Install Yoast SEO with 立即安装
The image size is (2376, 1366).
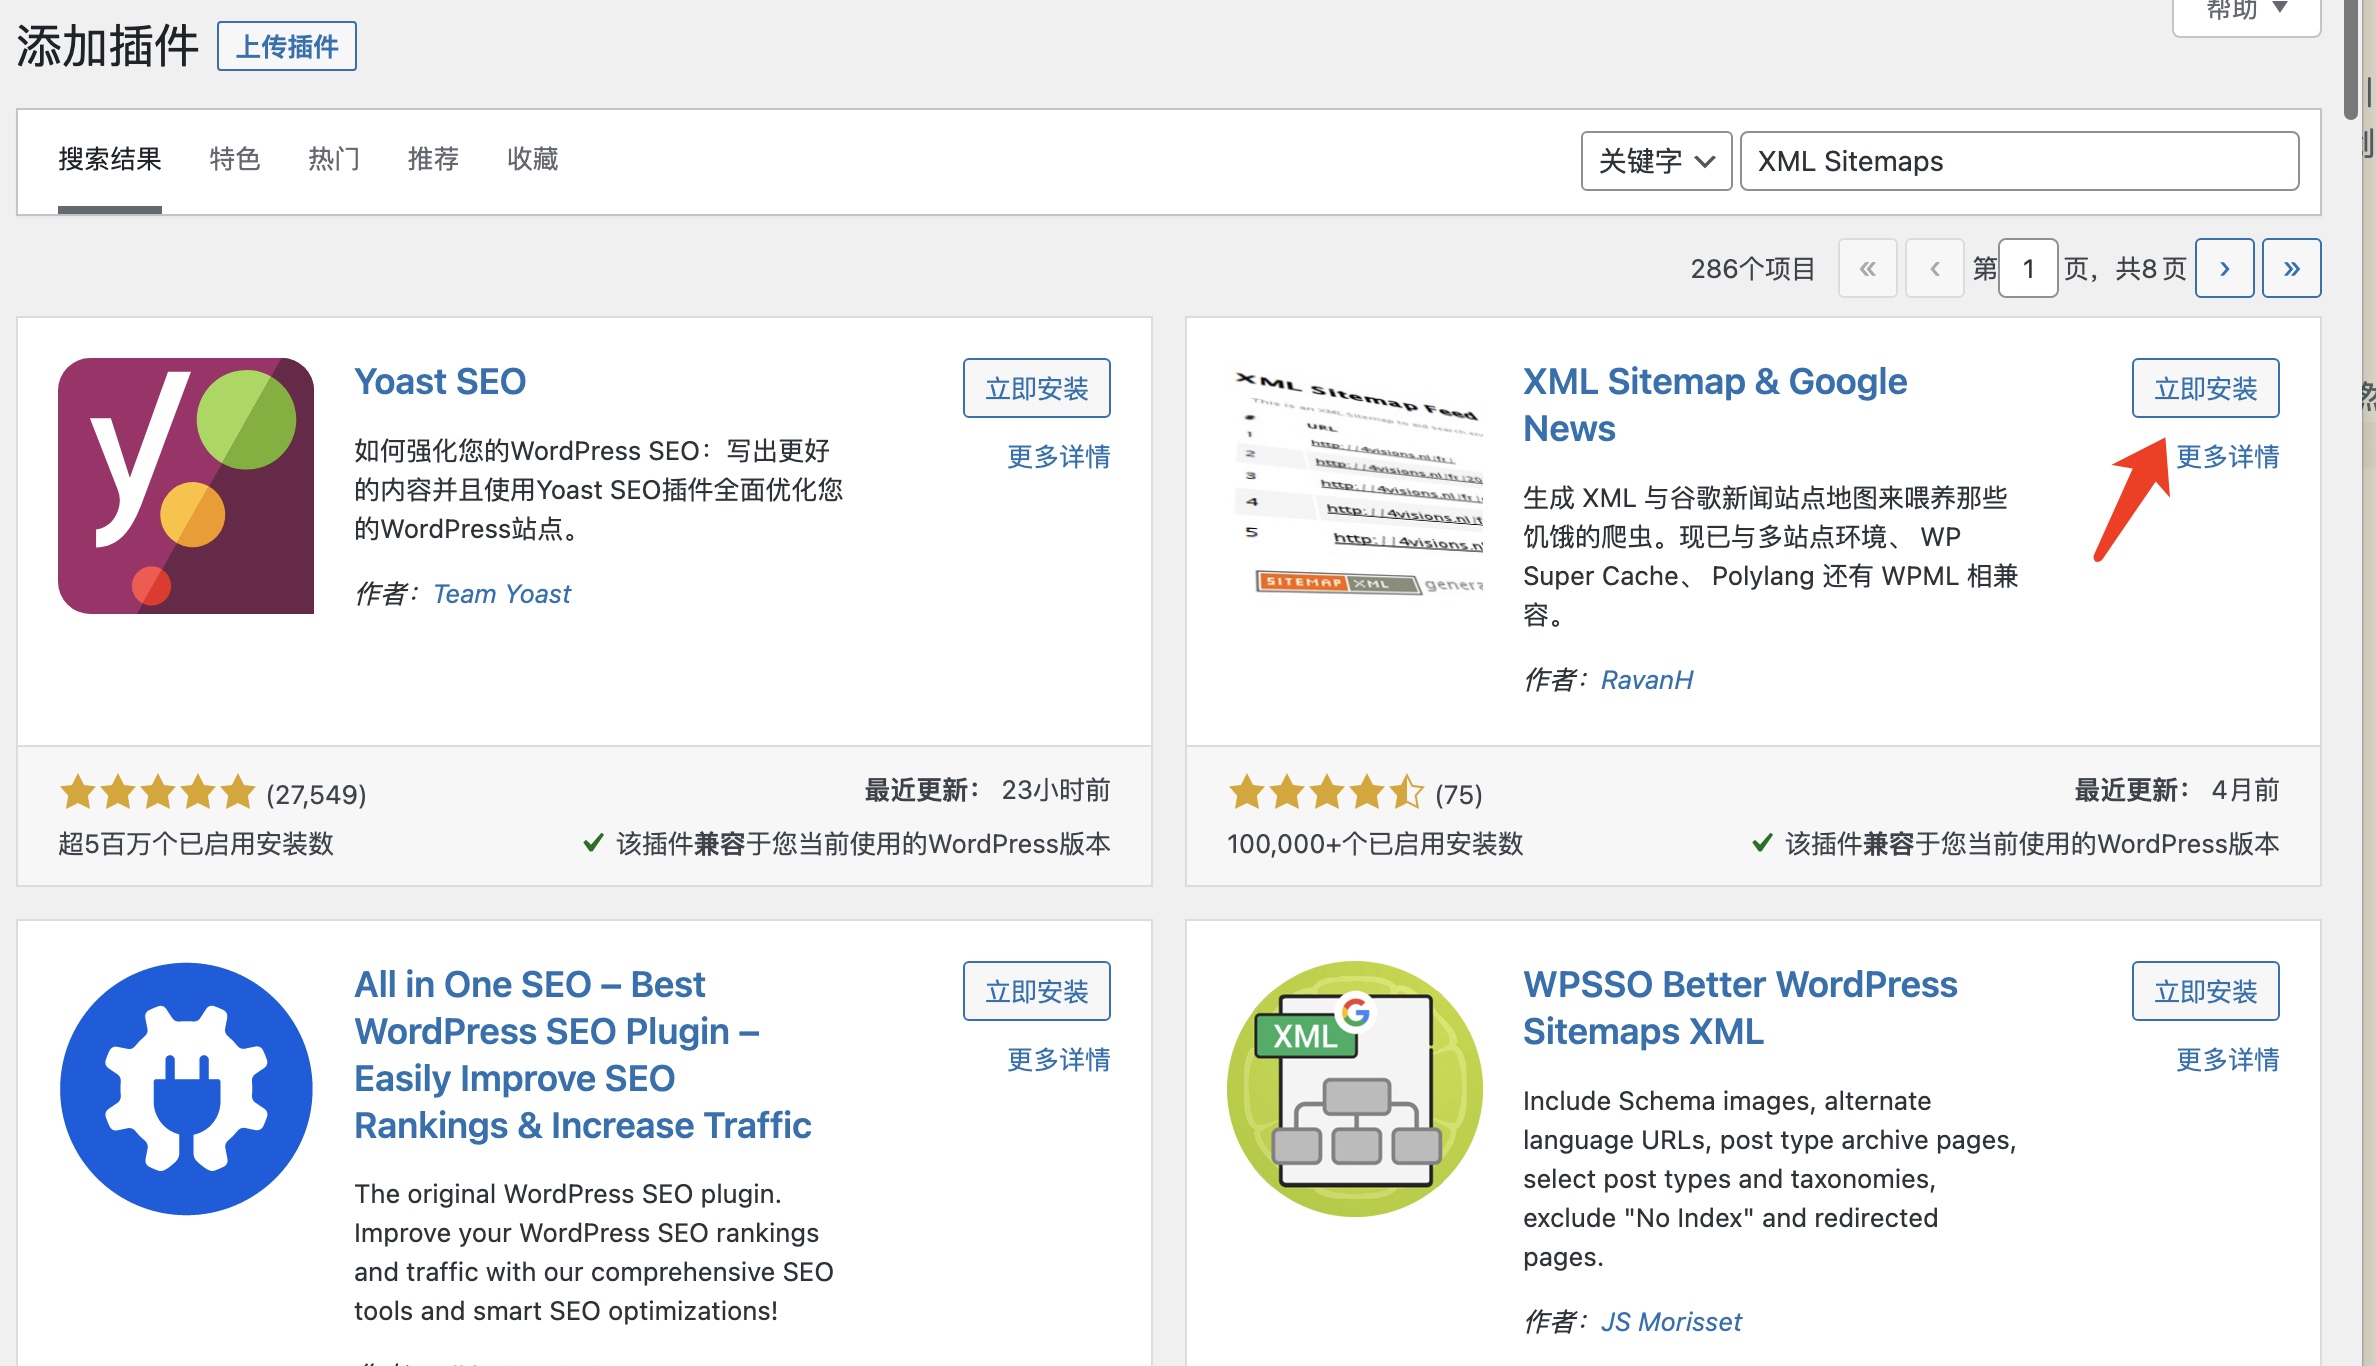pyautogui.click(x=1037, y=388)
